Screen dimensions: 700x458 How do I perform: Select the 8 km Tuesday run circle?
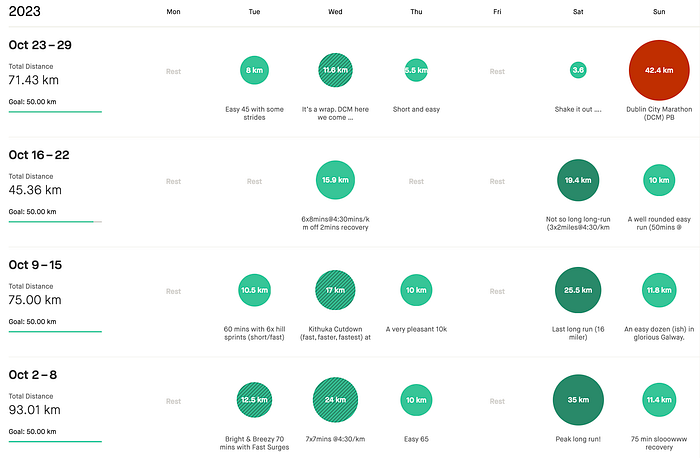tap(254, 70)
